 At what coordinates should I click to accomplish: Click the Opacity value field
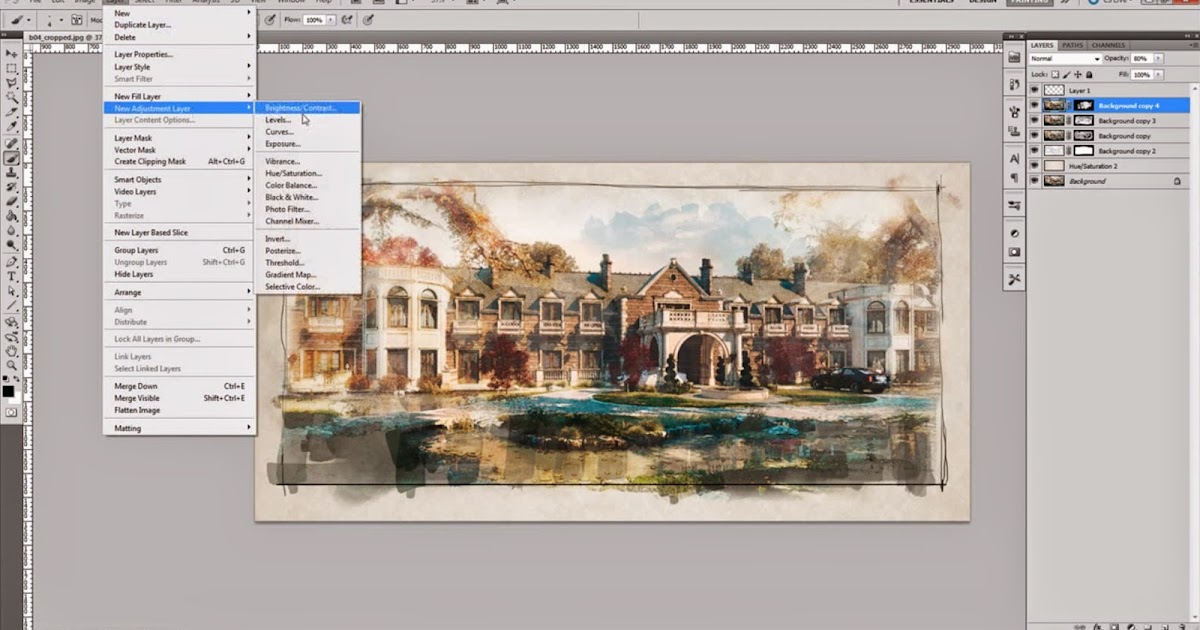click(1141, 59)
